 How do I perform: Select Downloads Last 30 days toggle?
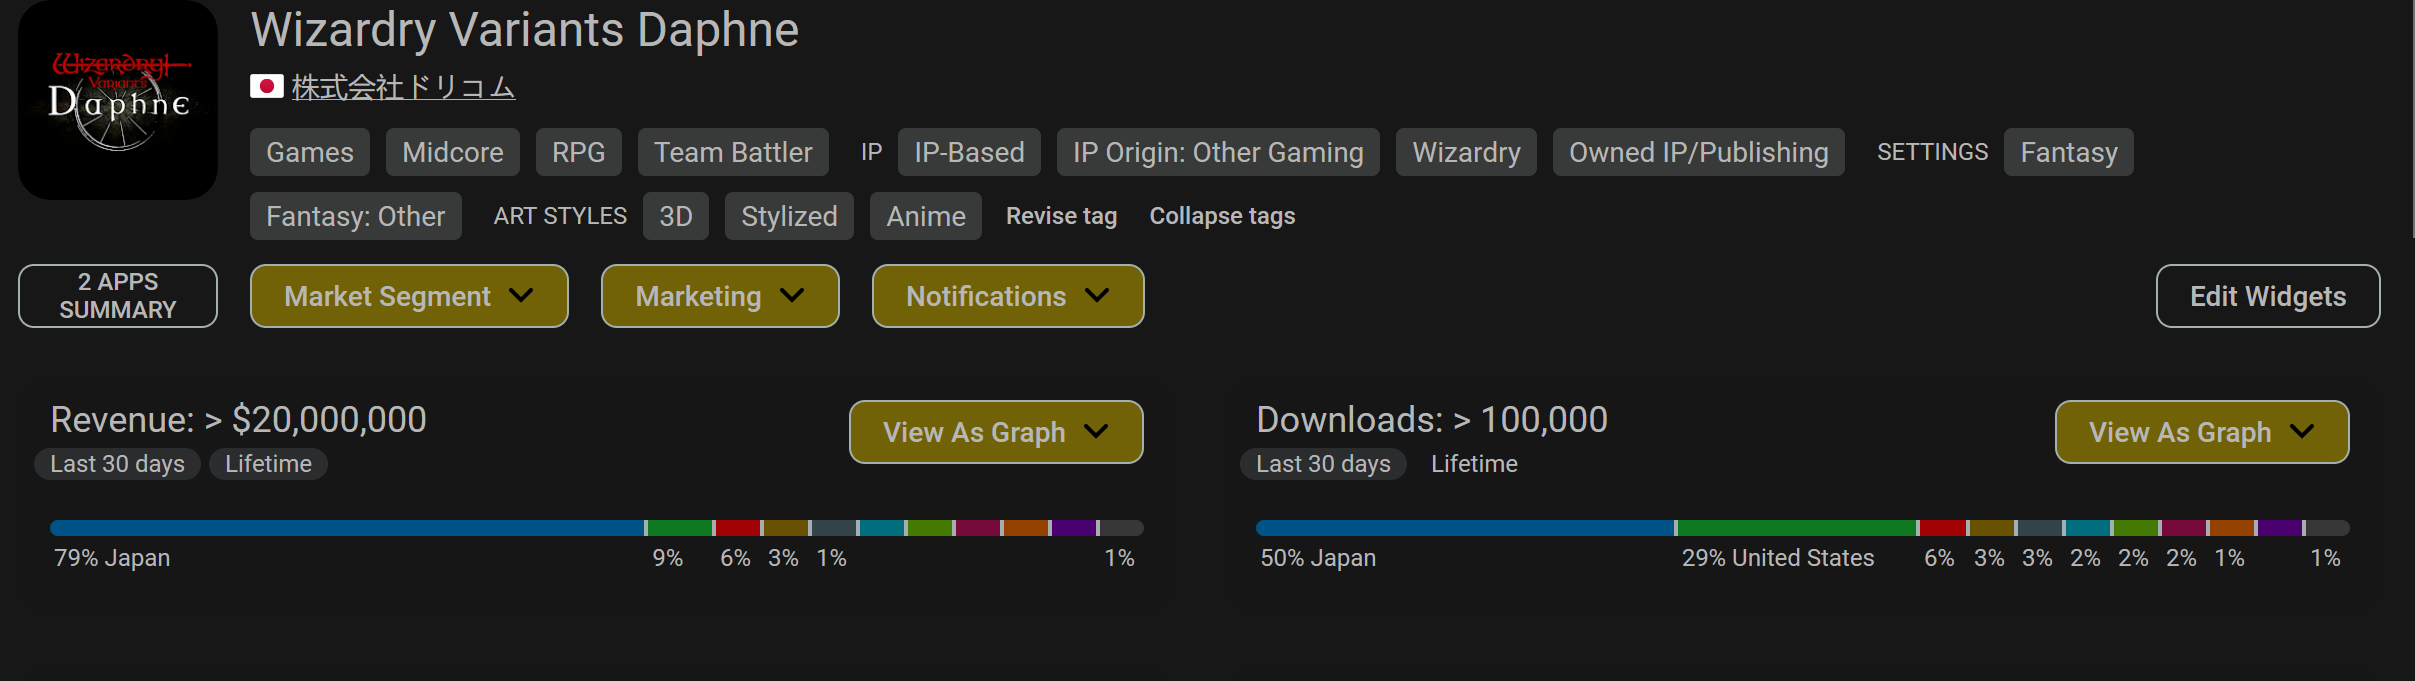point(1324,464)
